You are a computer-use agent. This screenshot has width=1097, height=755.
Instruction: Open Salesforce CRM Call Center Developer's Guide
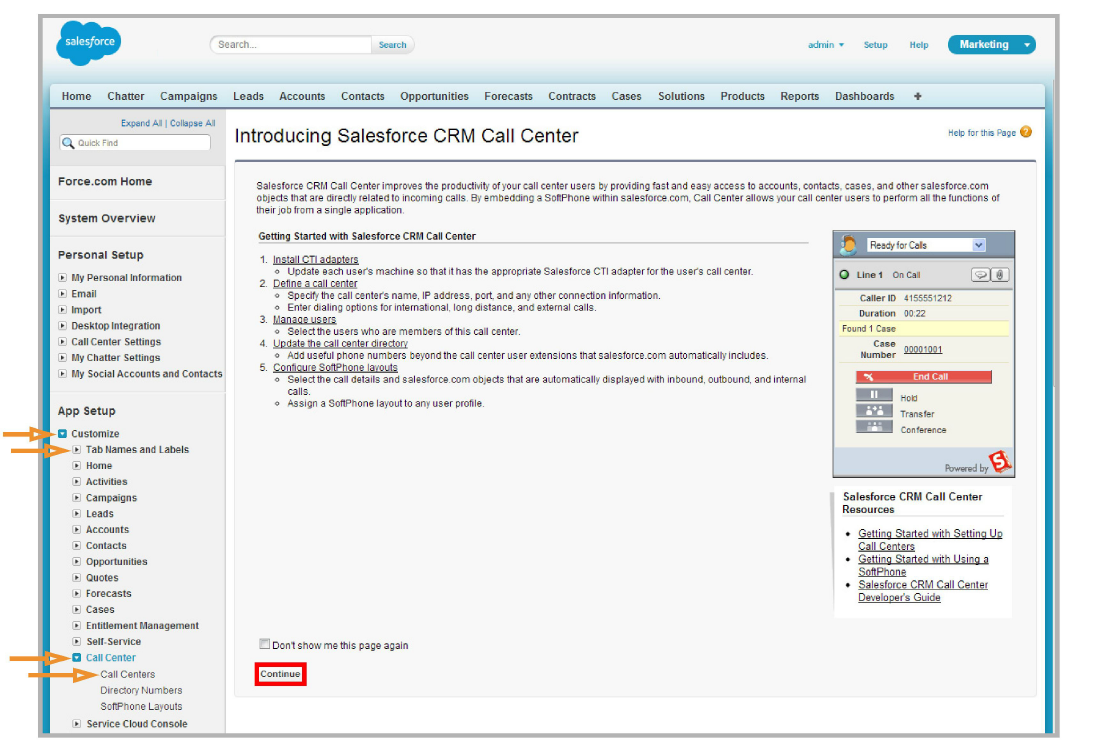923,591
